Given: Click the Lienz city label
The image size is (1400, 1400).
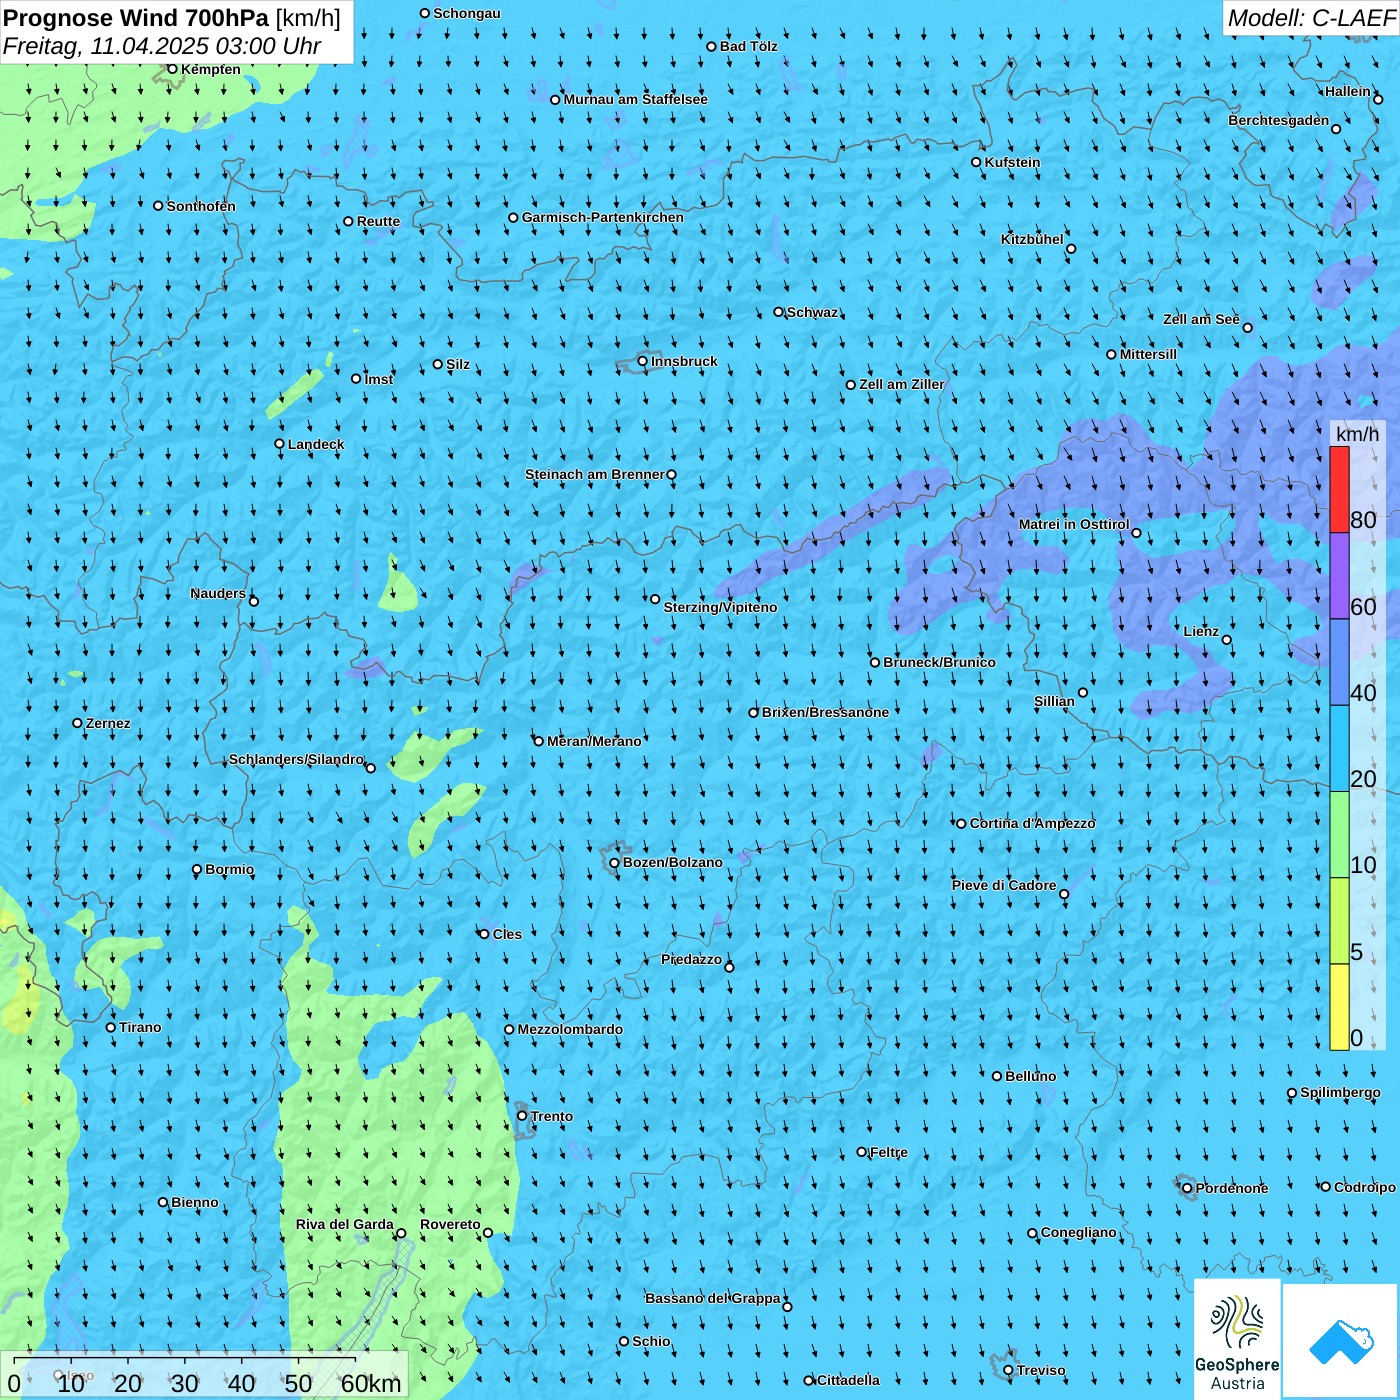Looking at the screenshot, I should [x=1200, y=631].
